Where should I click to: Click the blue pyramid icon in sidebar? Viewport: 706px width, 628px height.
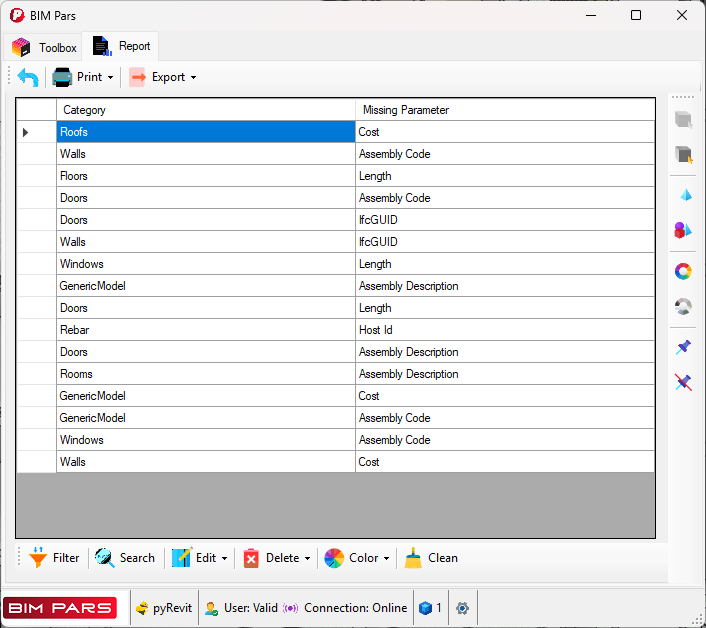[x=684, y=195]
